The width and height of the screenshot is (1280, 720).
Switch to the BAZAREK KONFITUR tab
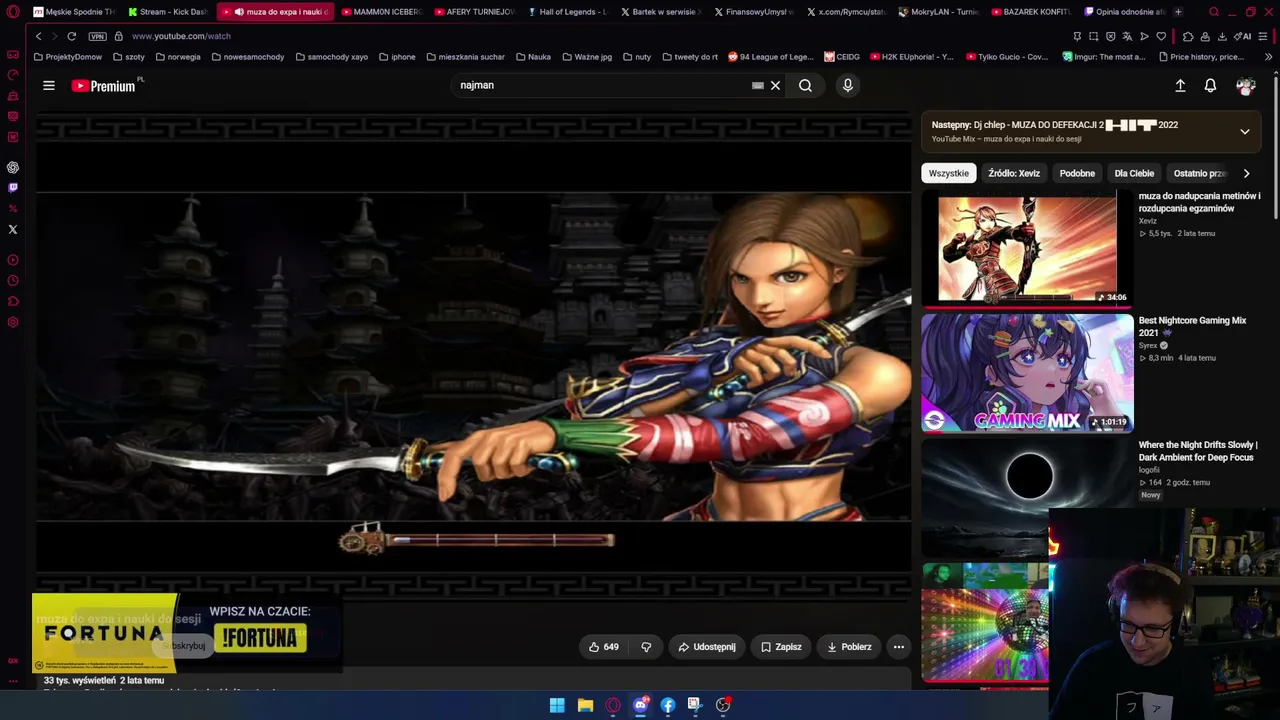click(x=1031, y=12)
